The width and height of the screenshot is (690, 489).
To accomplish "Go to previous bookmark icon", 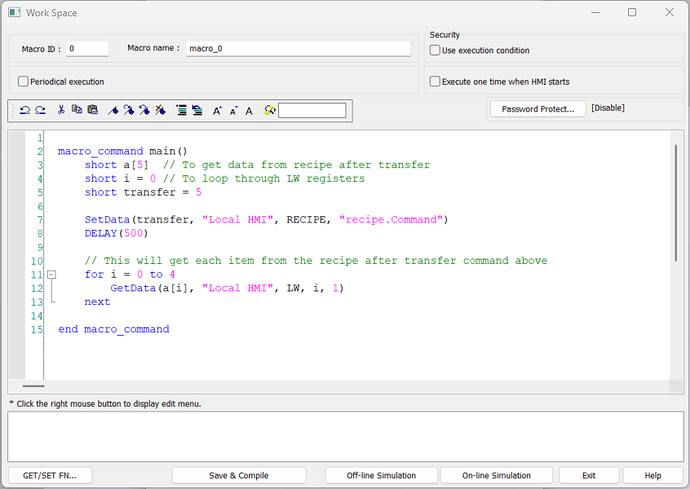I will 144,110.
